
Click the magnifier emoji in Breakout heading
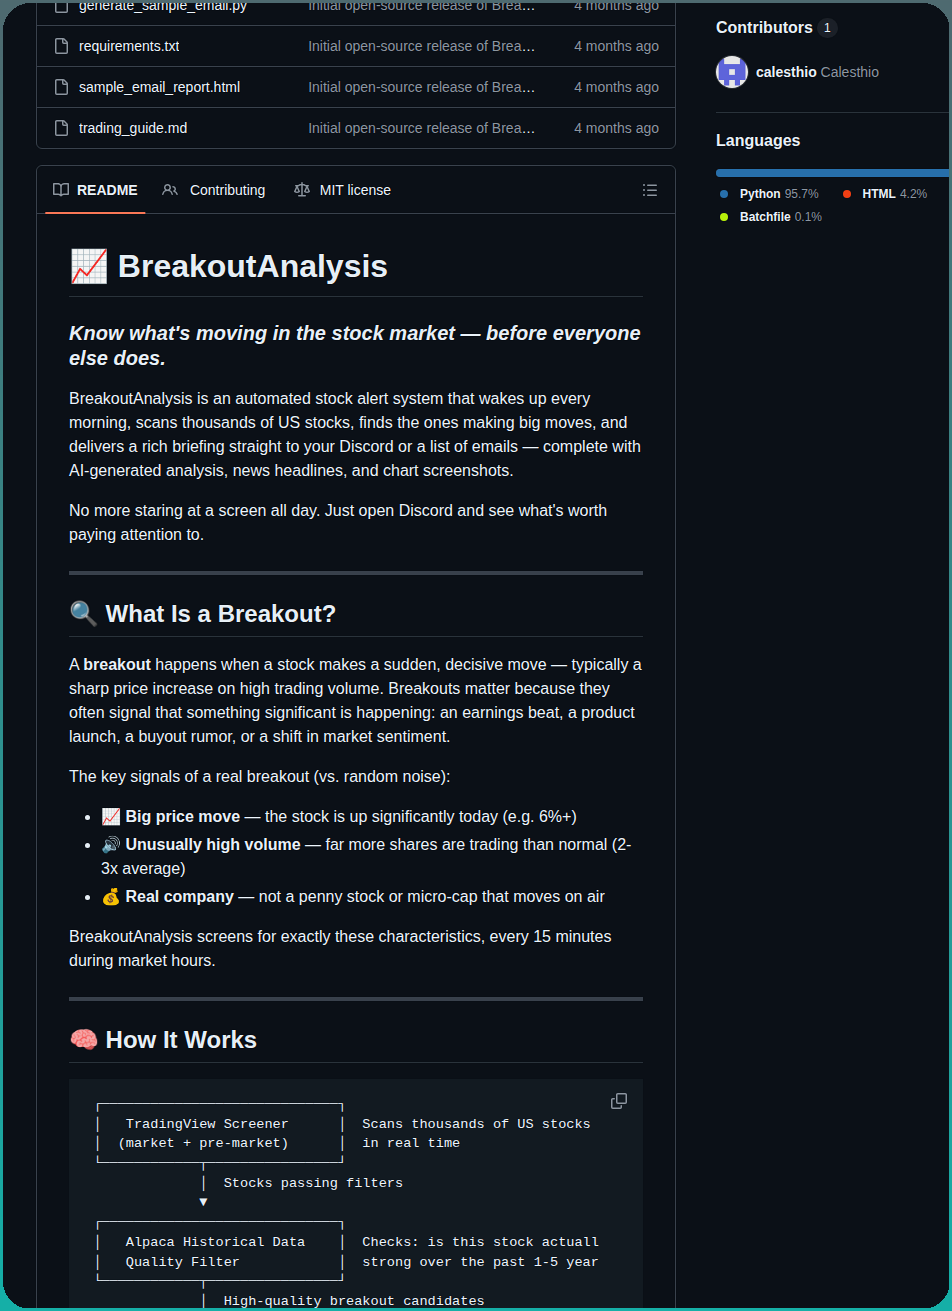[84, 613]
